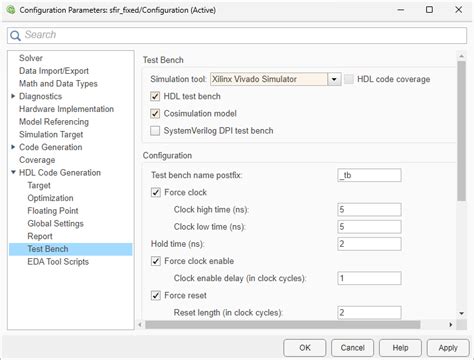Screen dimensions: 474x360
Task: Select the Report subpane
Action: click(40, 236)
